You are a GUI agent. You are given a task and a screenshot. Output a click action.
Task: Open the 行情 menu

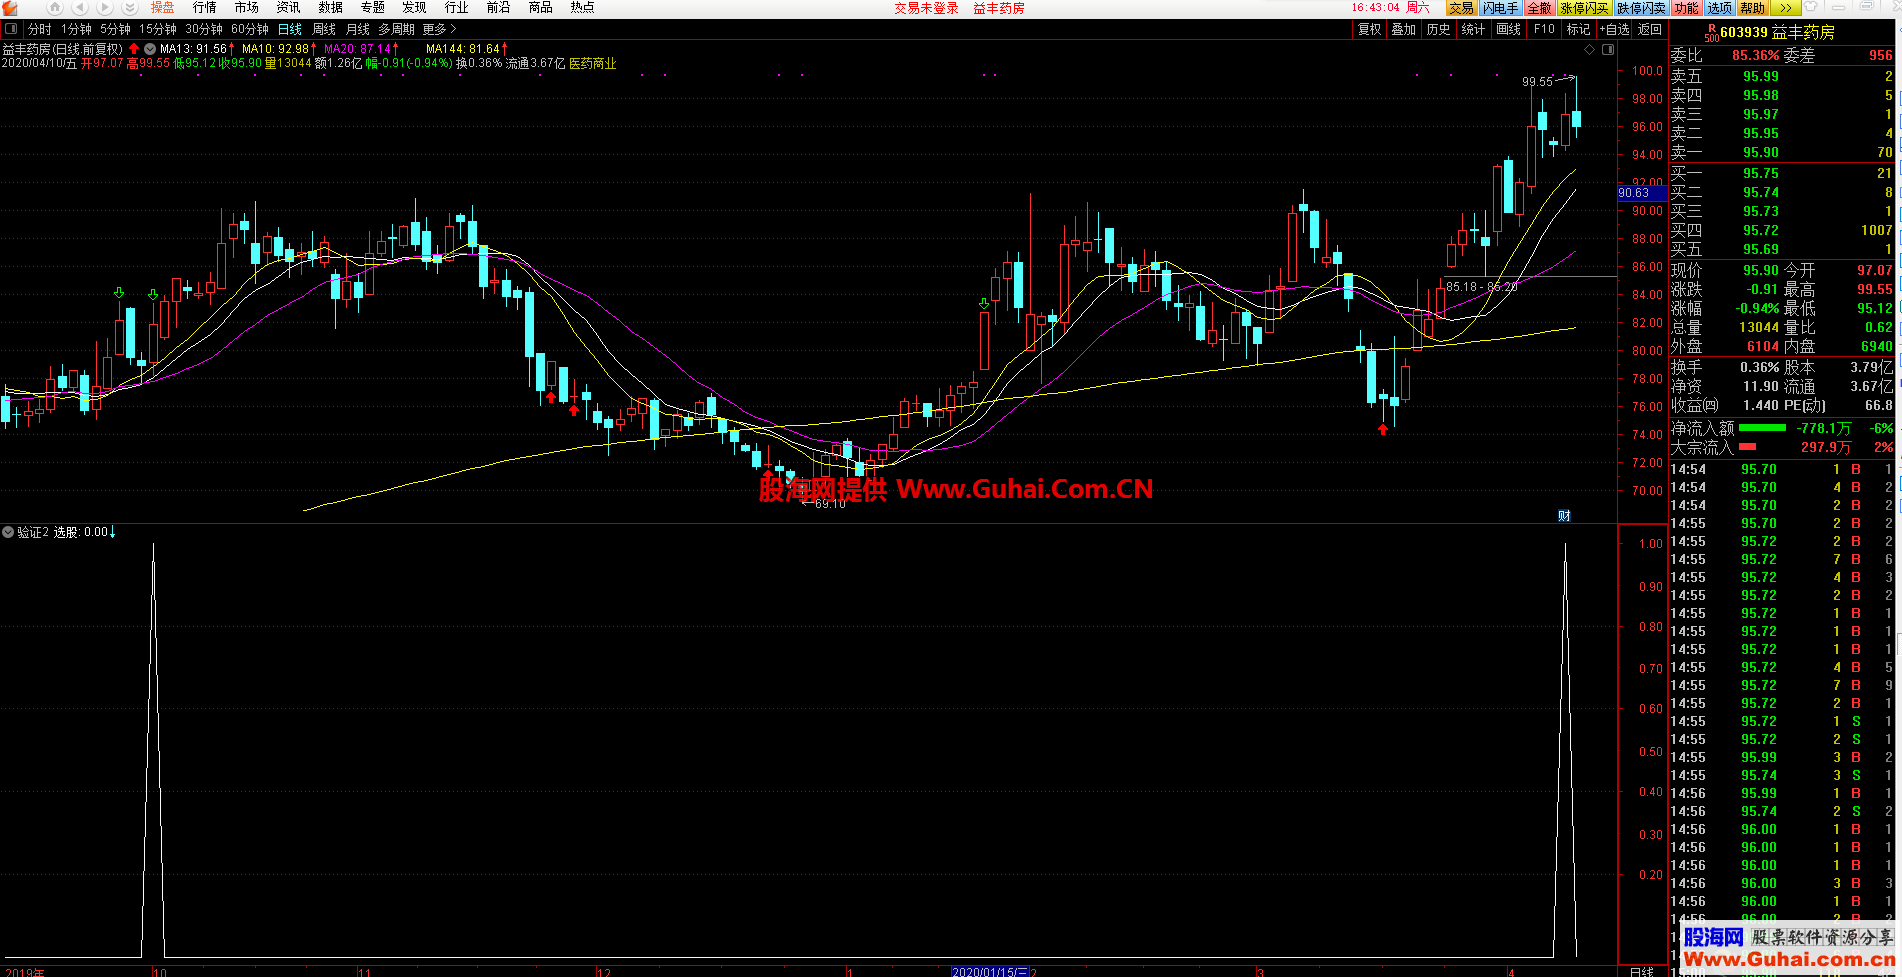204,7
